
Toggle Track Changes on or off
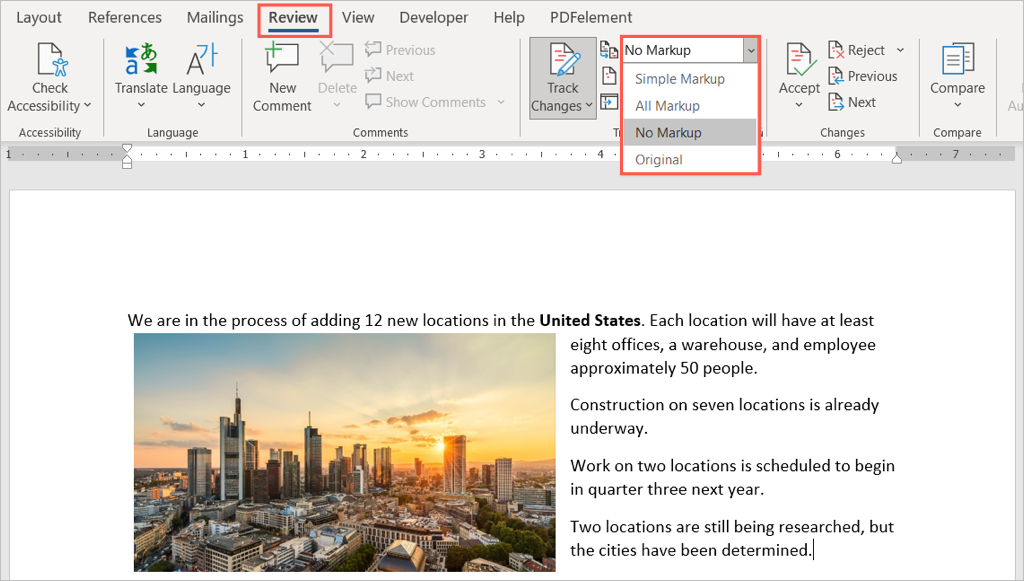click(562, 62)
